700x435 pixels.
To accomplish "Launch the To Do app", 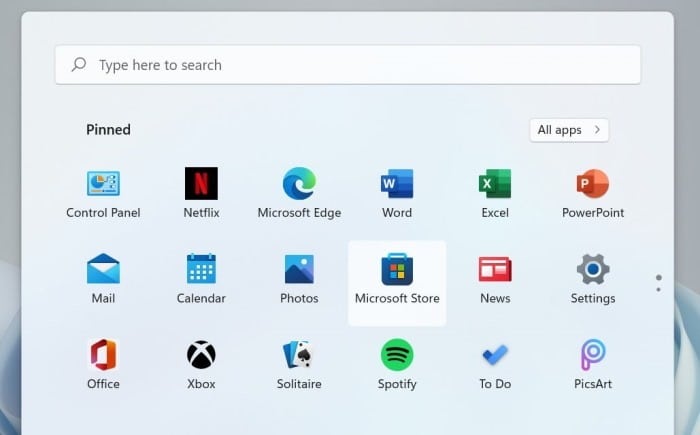I will click(495, 365).
